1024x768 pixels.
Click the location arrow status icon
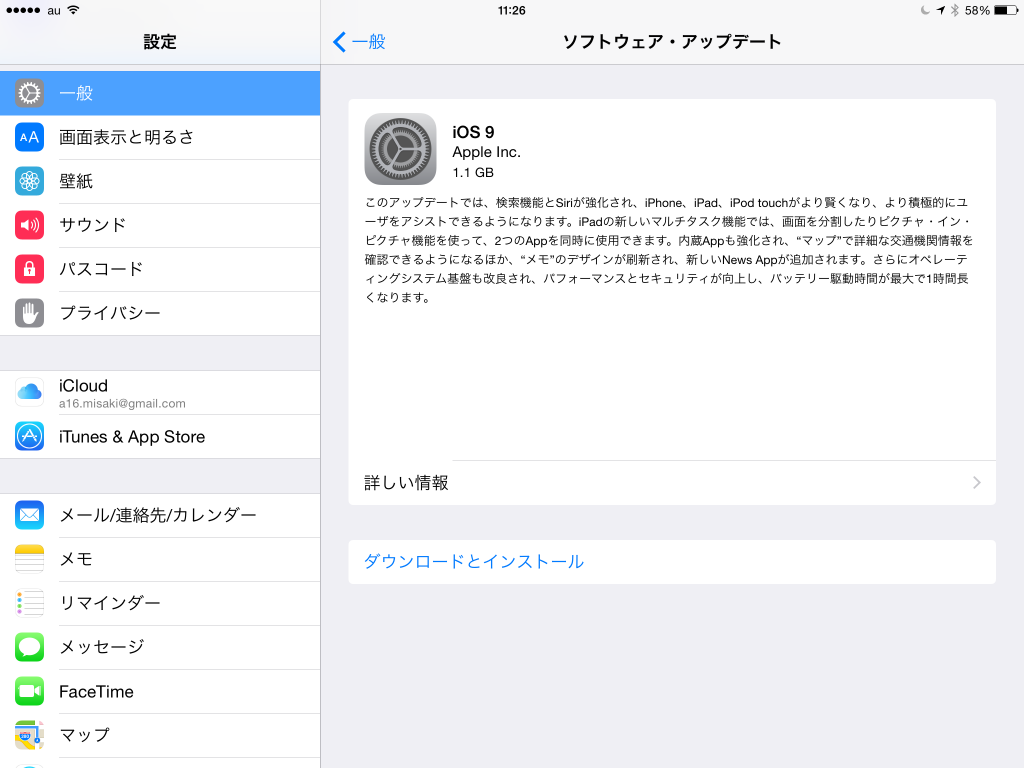point(940,10)
